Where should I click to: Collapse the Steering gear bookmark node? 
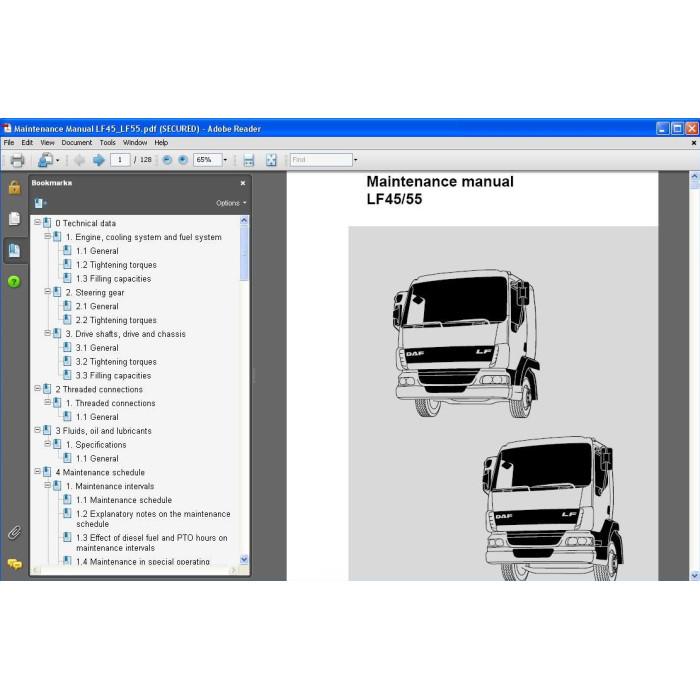coord(47,292)
